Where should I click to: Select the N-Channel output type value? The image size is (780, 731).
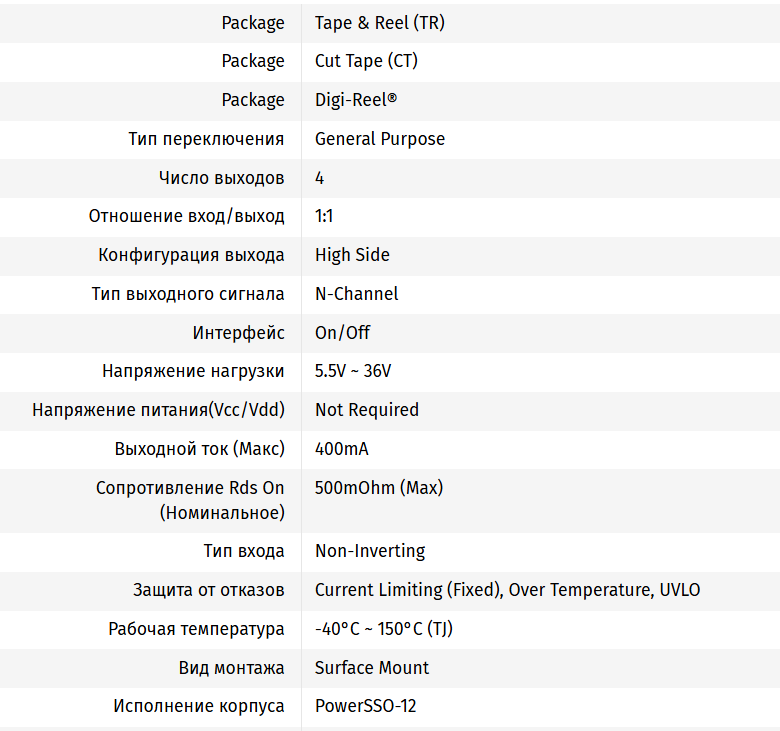356,294
